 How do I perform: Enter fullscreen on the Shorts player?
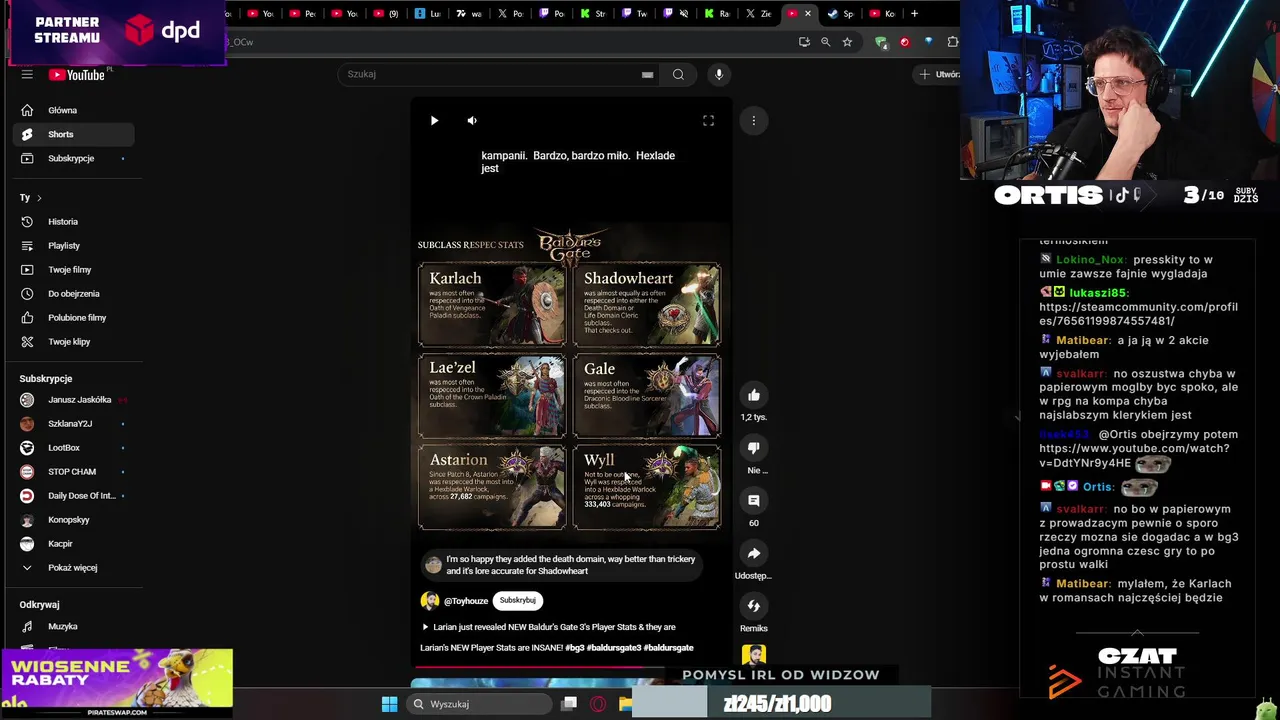point(708,121)
